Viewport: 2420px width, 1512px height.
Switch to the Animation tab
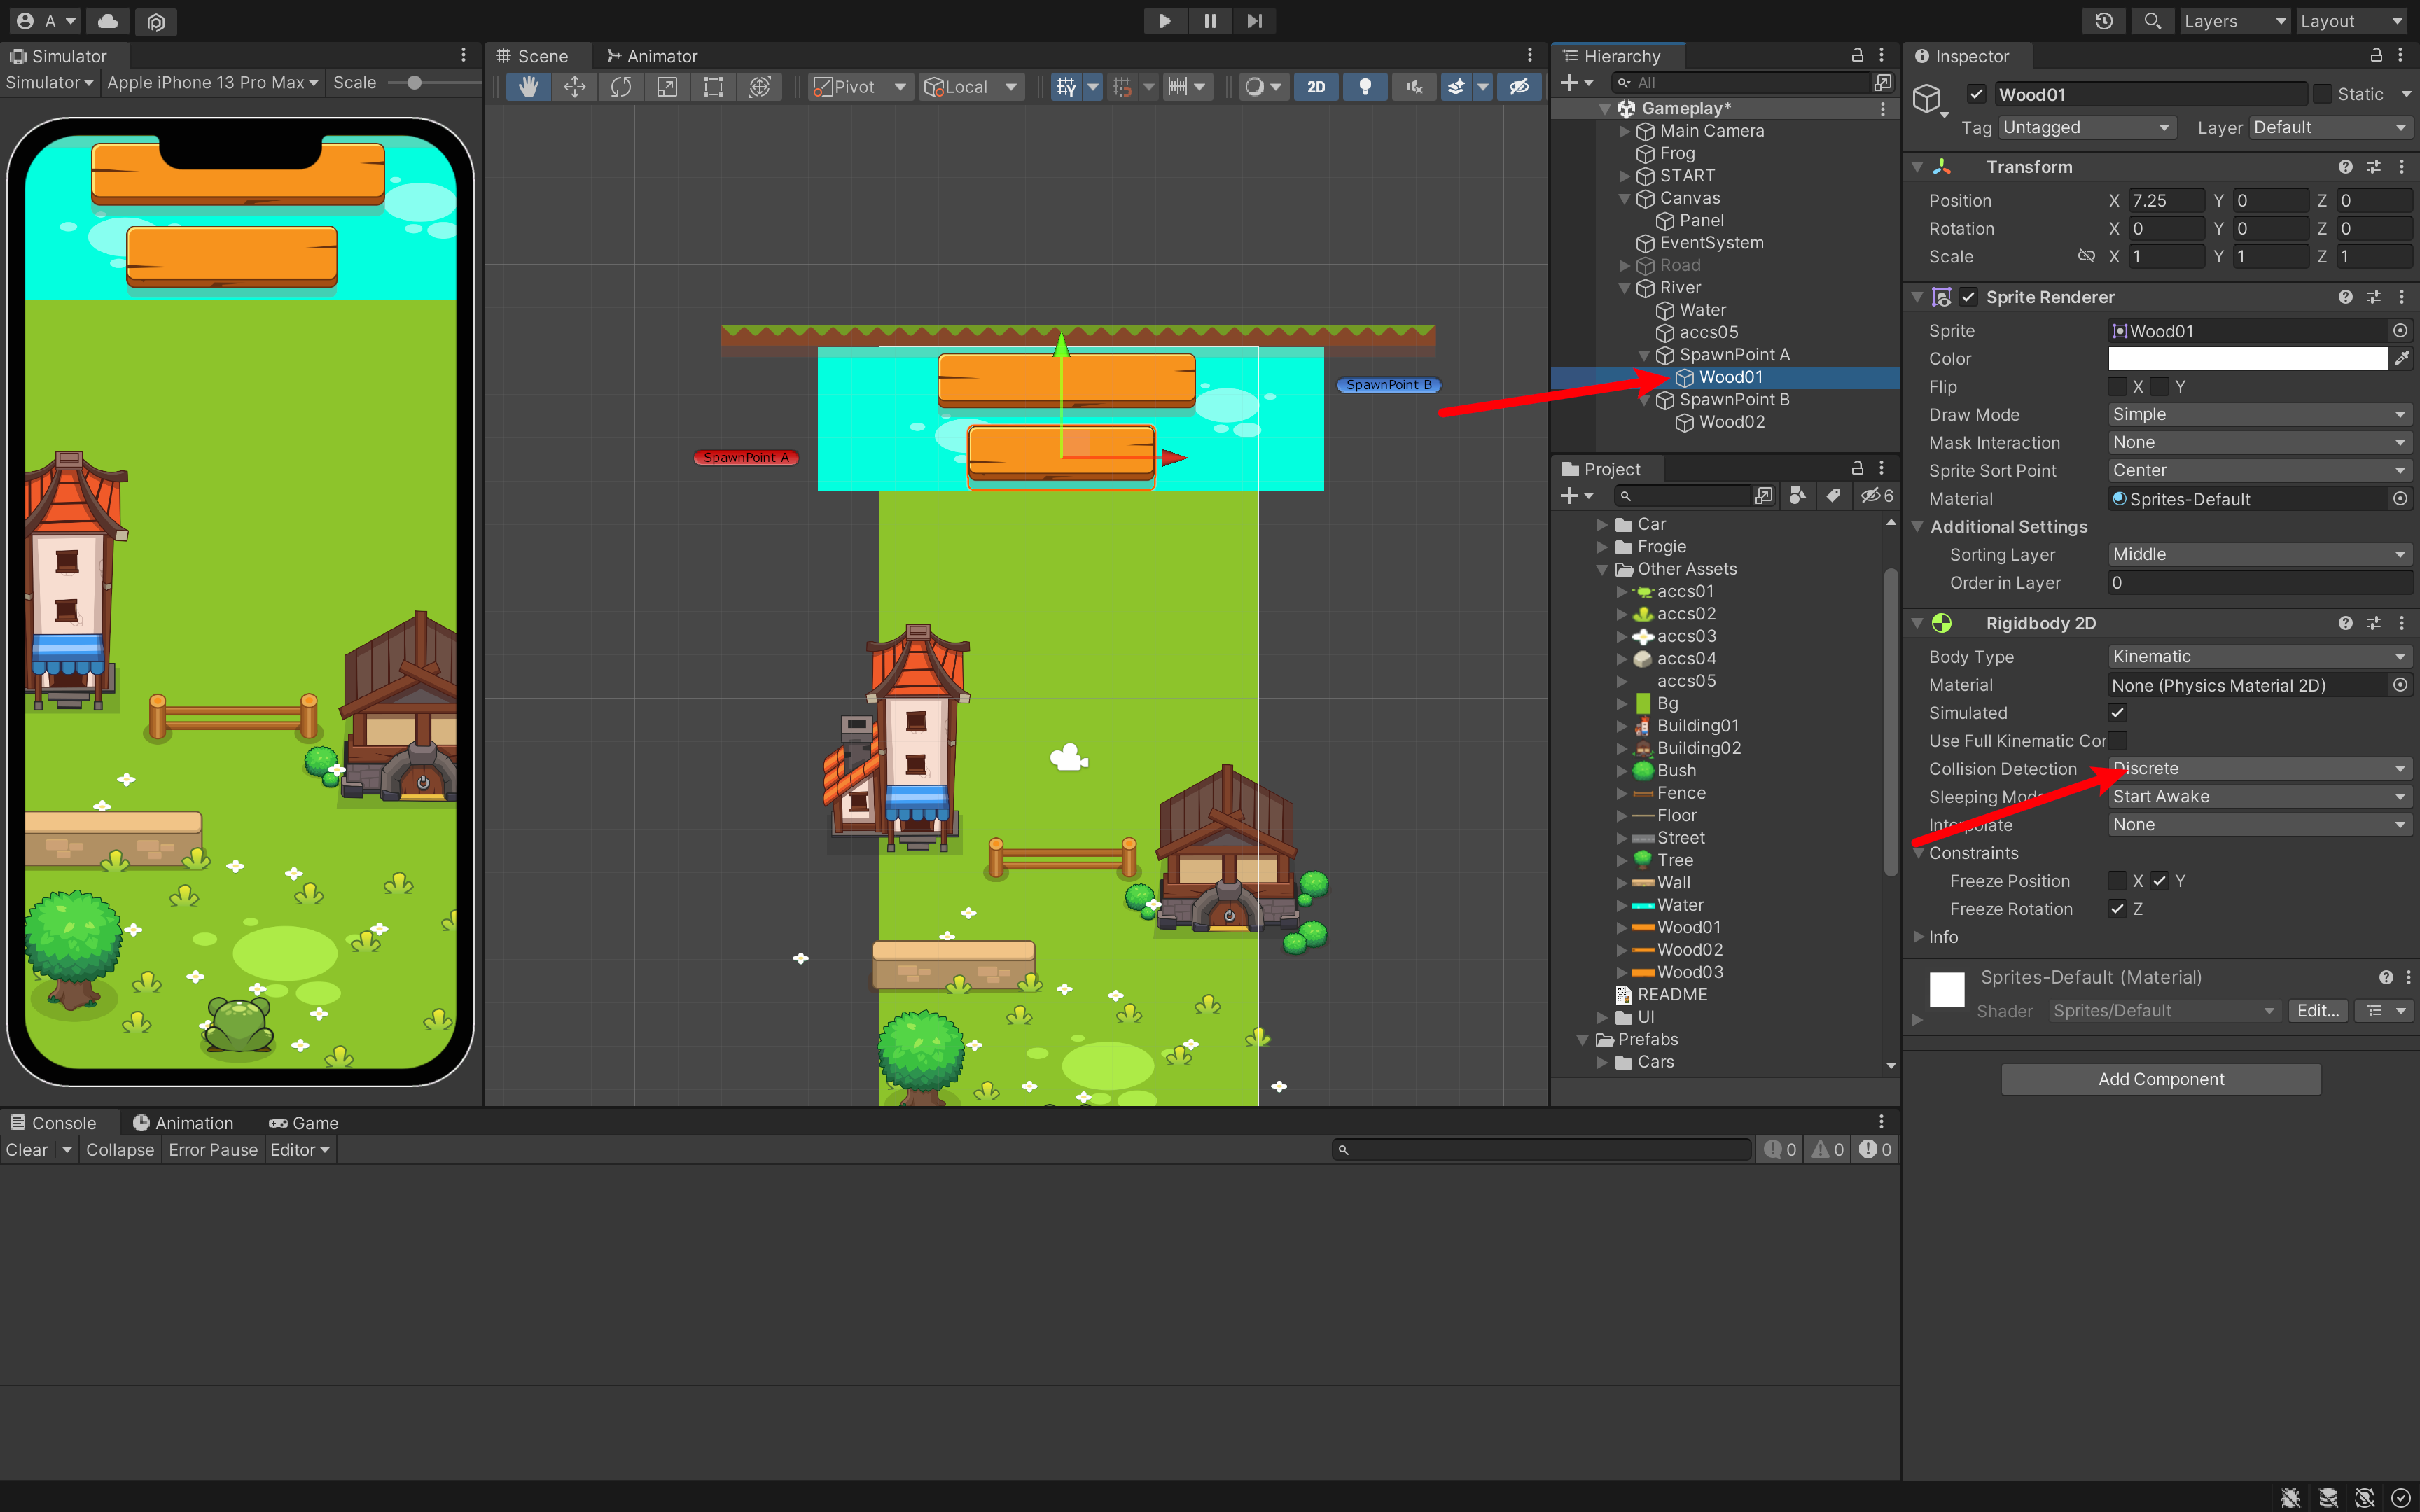click(183, 1123)
